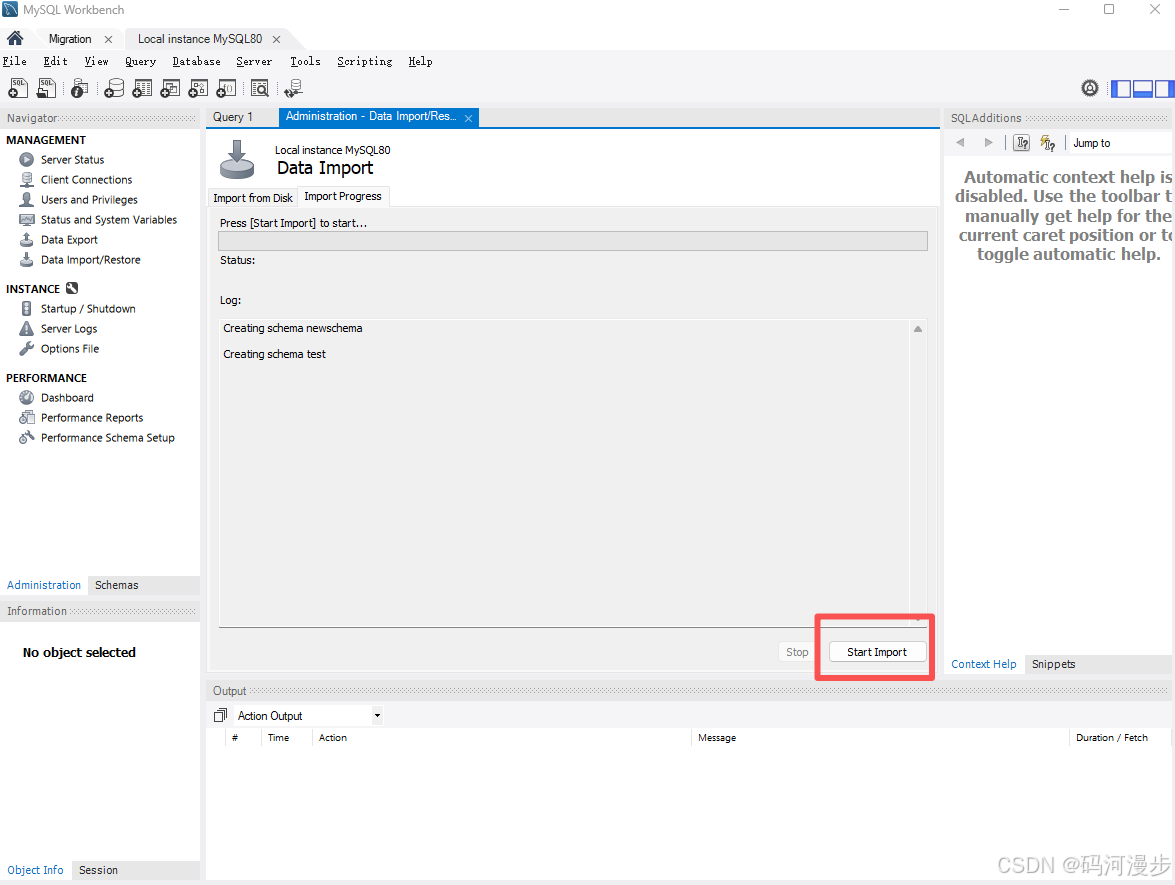The height and width of the screenshot is (885, 1175).
Task: Create a new stored procedure icon
Action: click(x=198, y=88)
